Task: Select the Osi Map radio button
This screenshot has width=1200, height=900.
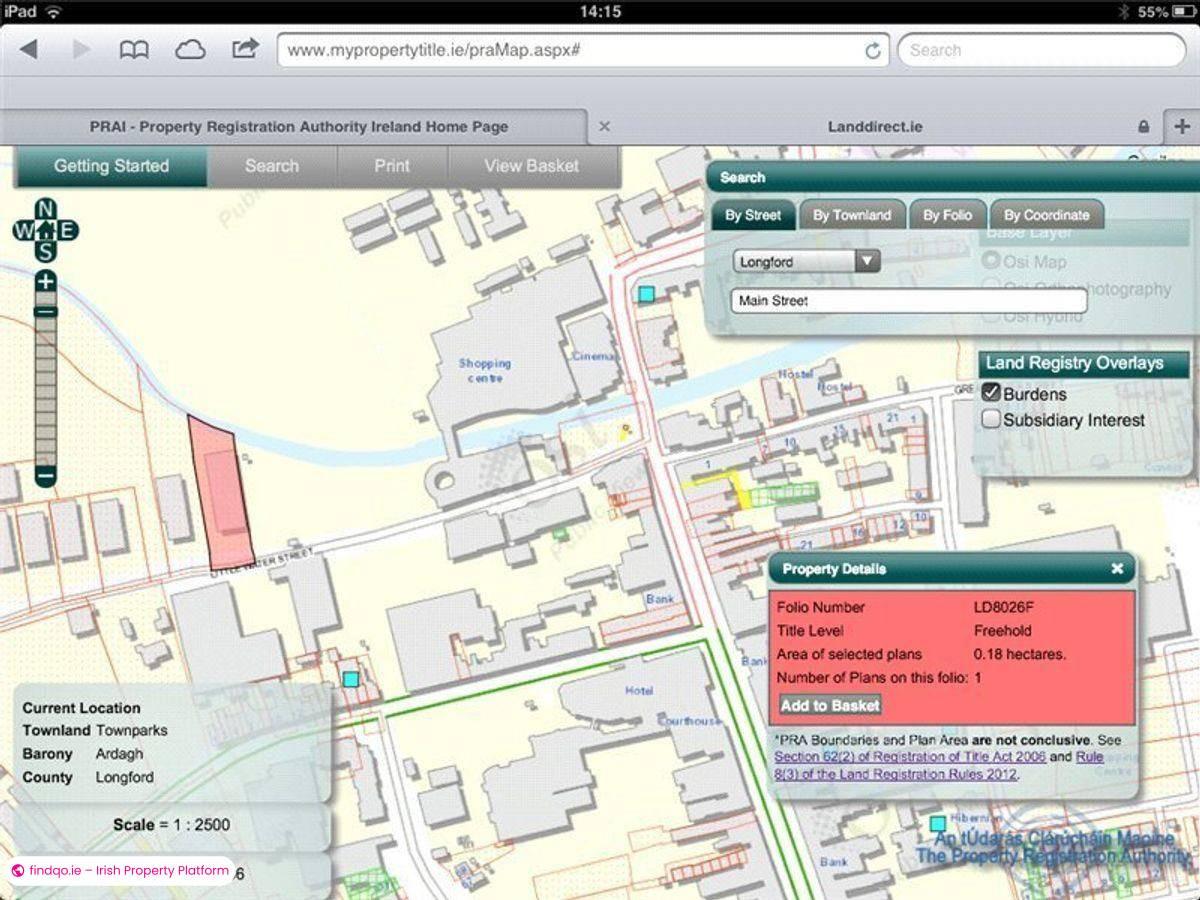Action: (x=991, y=261)
